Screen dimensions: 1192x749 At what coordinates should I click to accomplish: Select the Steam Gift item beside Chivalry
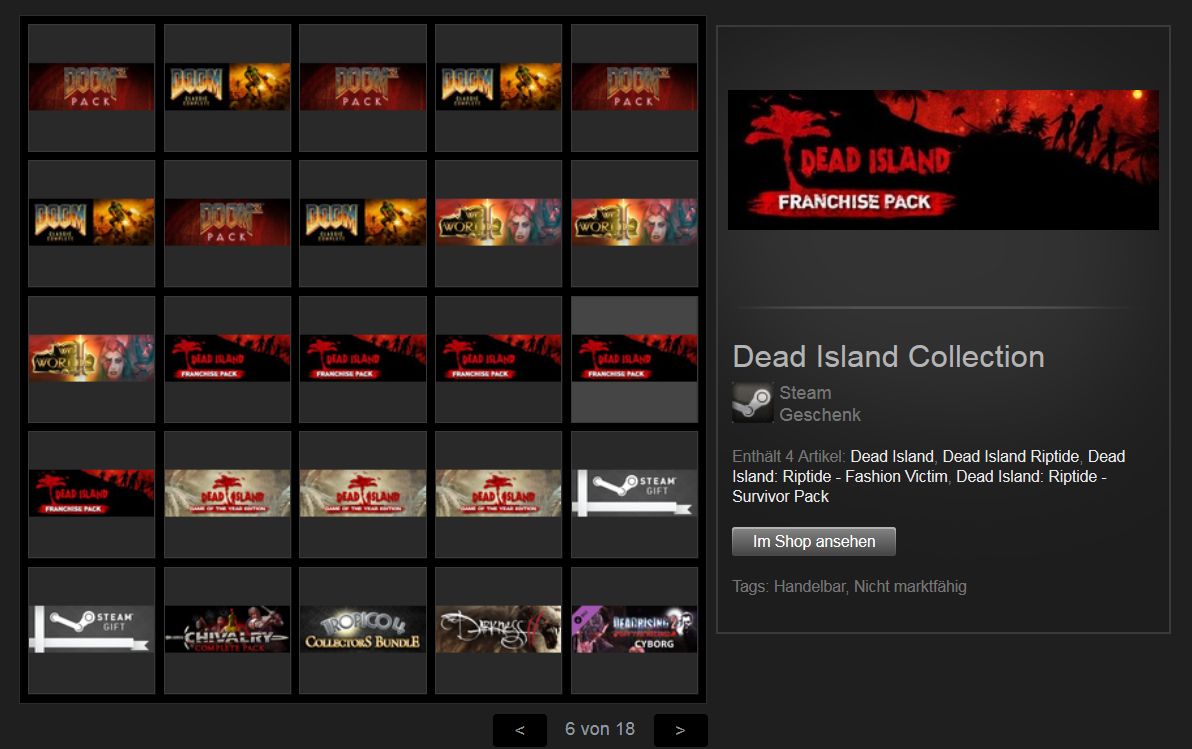coord(91,630)
